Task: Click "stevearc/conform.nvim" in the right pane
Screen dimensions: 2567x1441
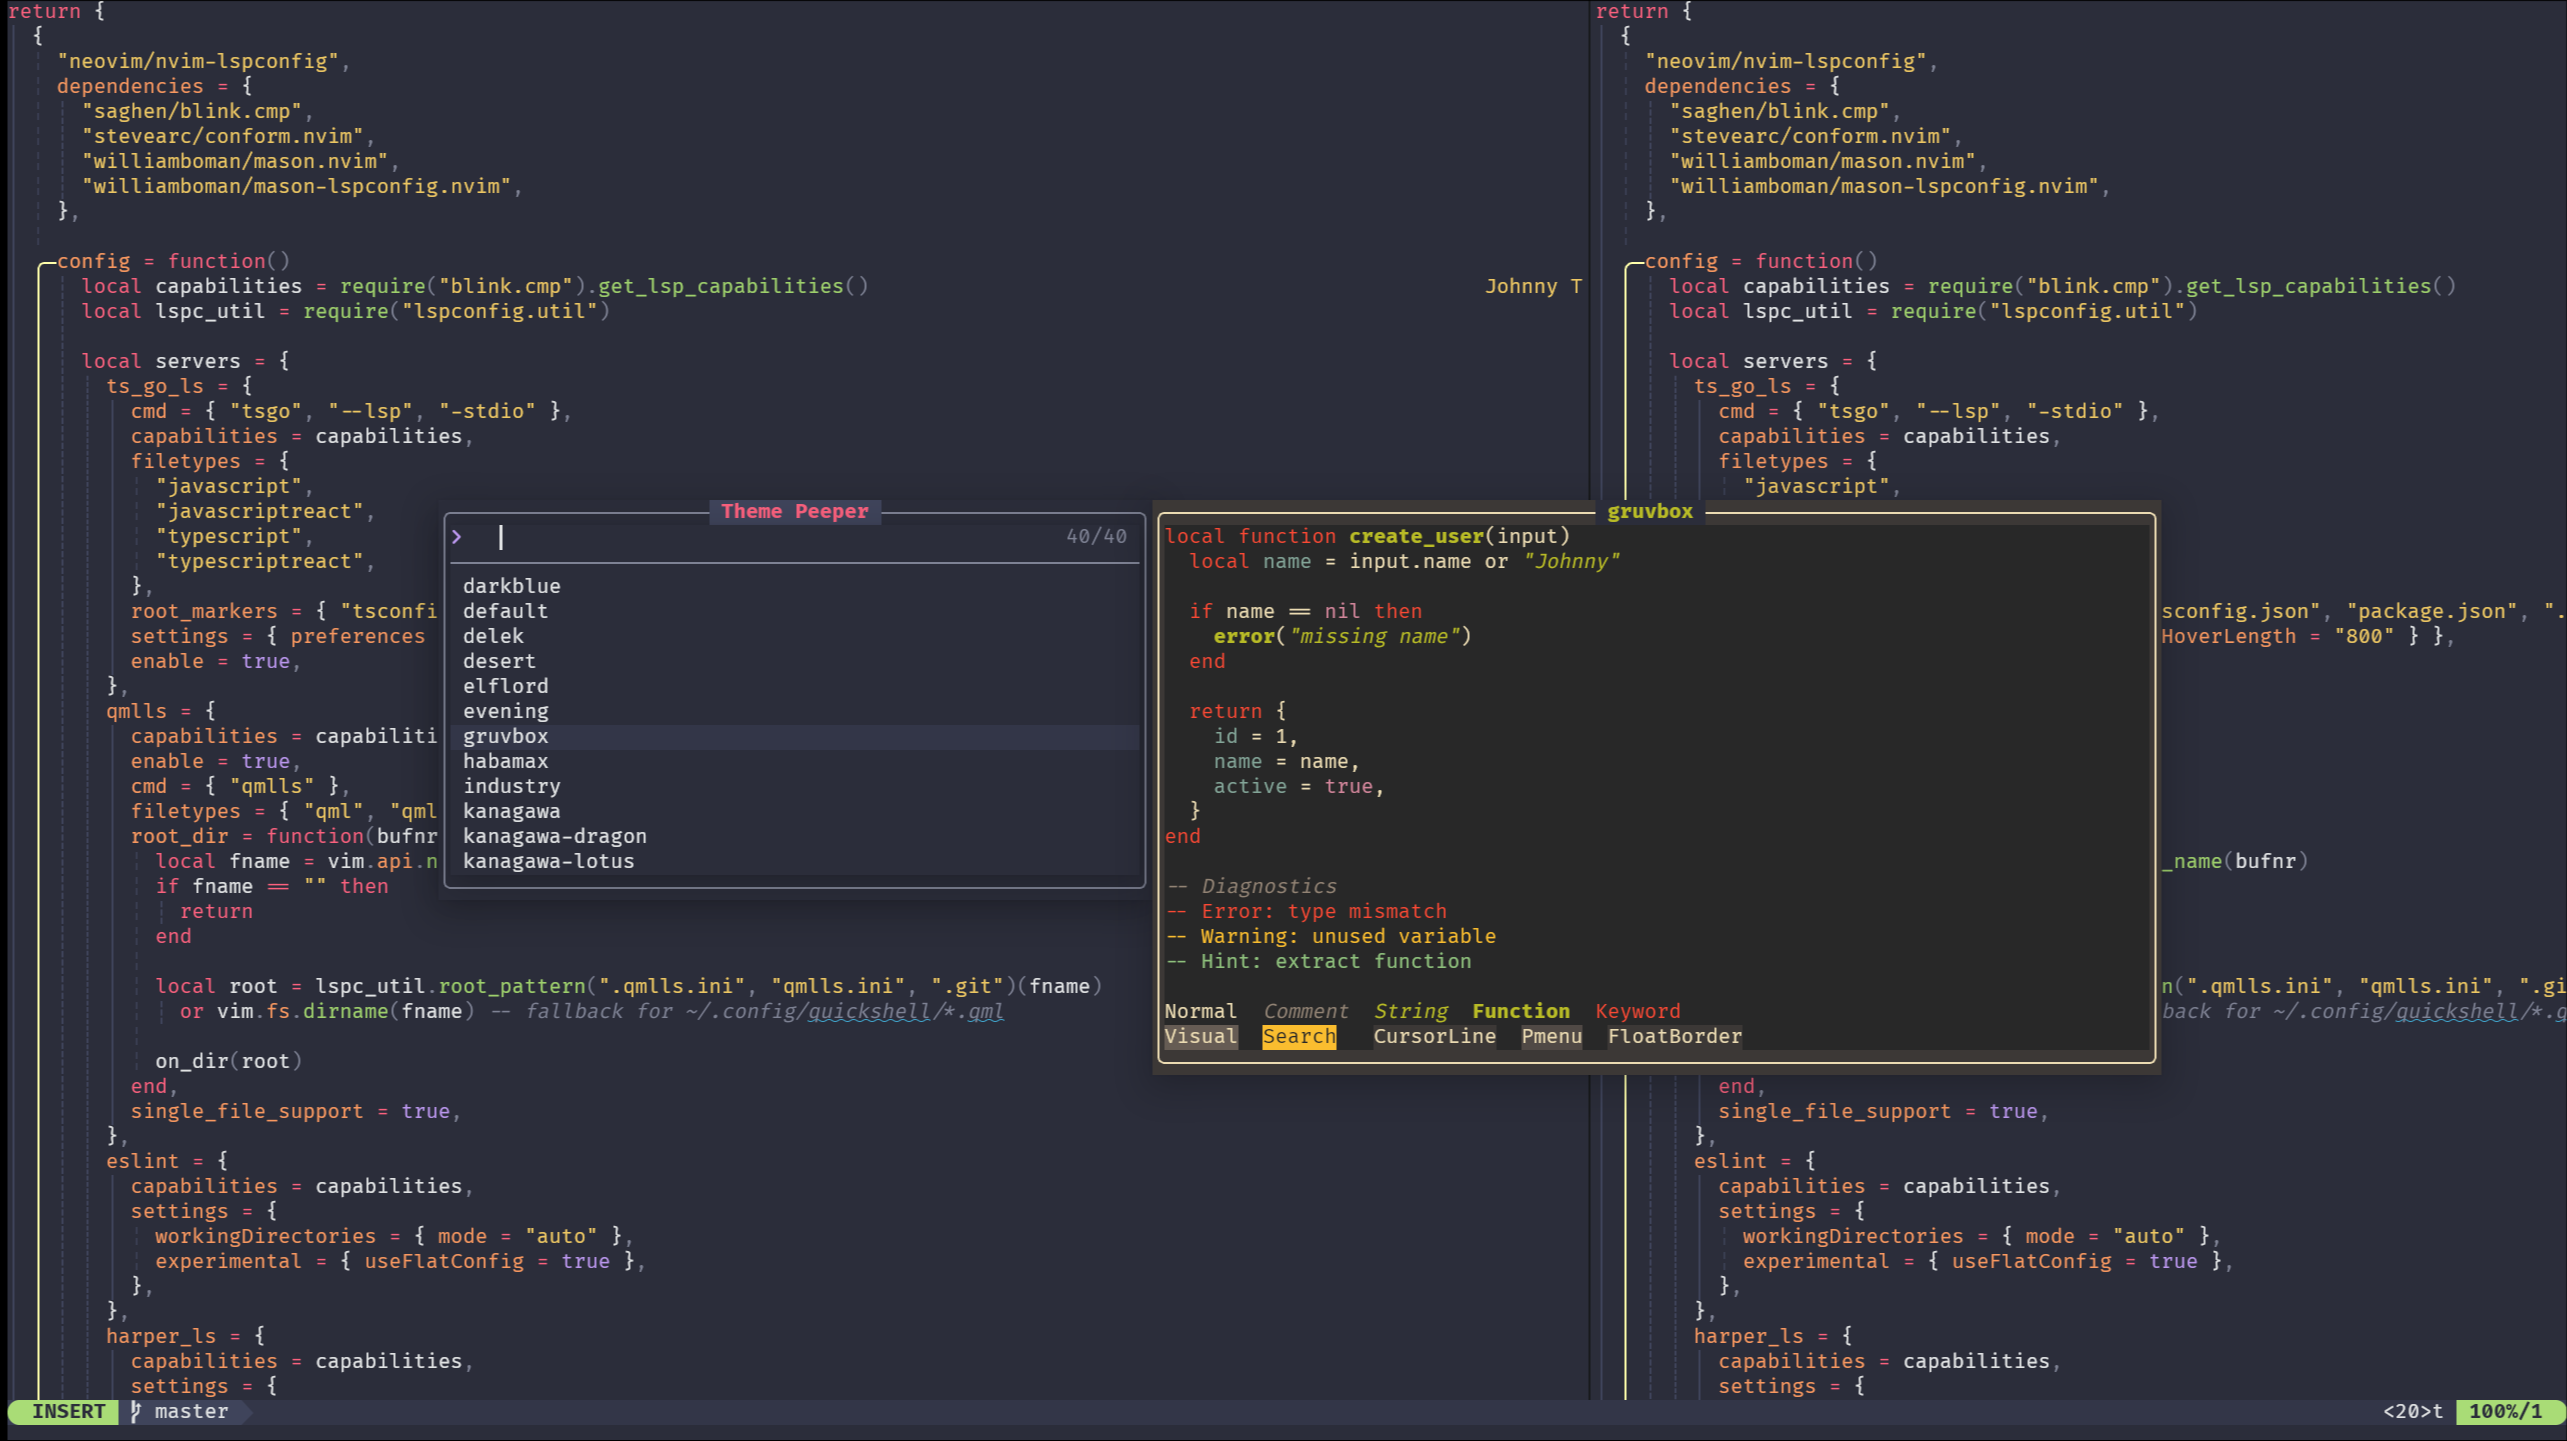Action: coord(1810,136)
